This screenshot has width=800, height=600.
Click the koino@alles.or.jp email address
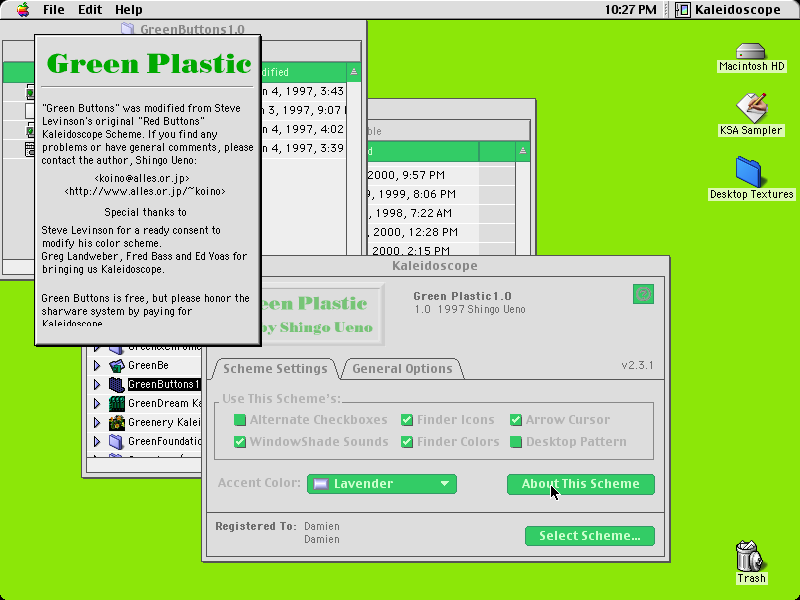(142, 179)
